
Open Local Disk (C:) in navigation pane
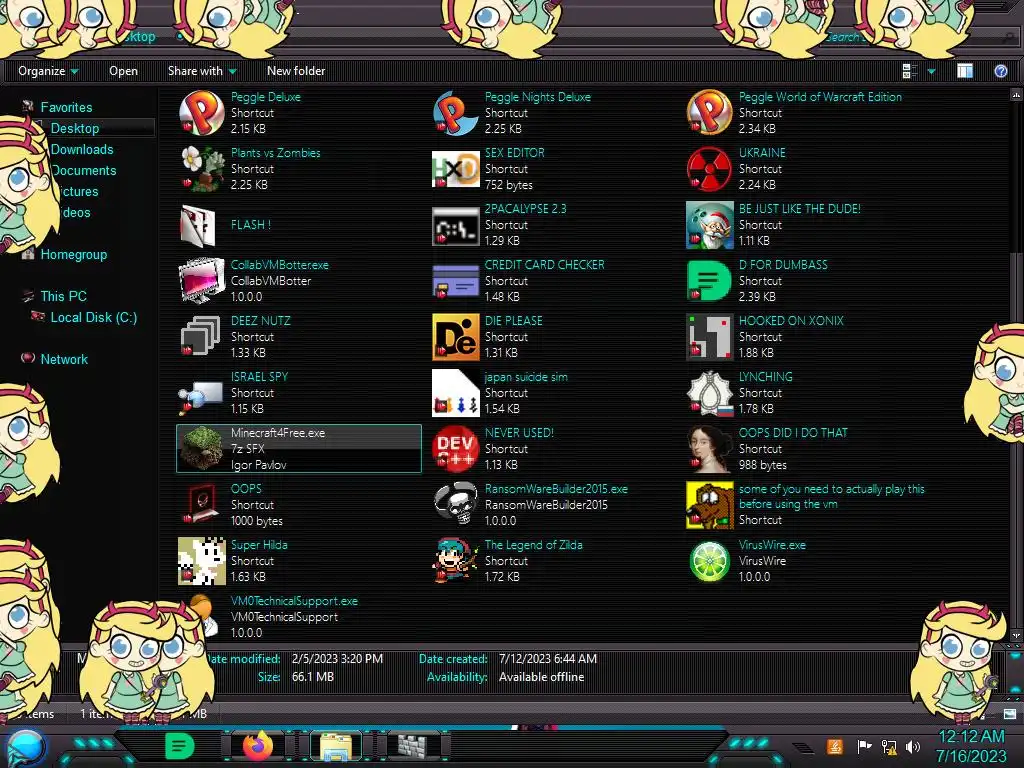93,317
